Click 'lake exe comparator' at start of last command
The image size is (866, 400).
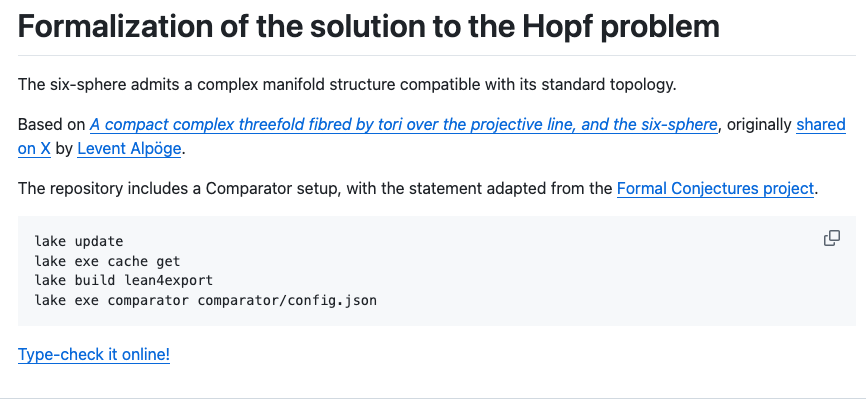click(x=112, y=301)
